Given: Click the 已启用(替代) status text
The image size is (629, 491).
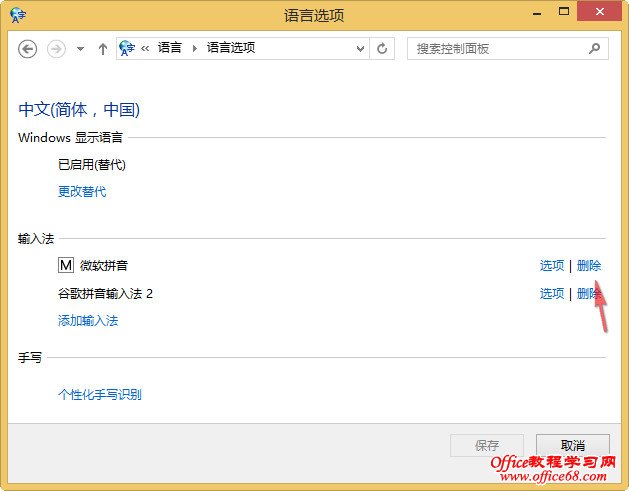Looking at the screenshot, I should coord(92,164).
